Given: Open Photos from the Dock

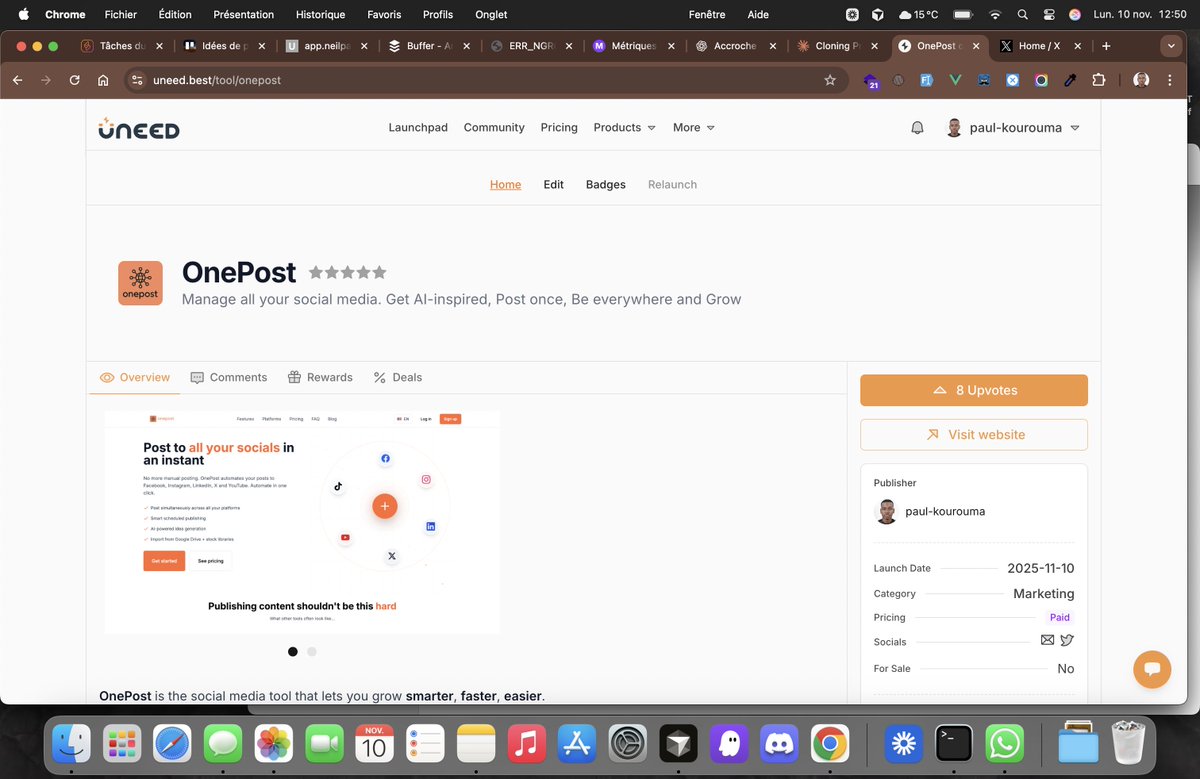Looking at the screenshot, I should click(x=274, y=743).
